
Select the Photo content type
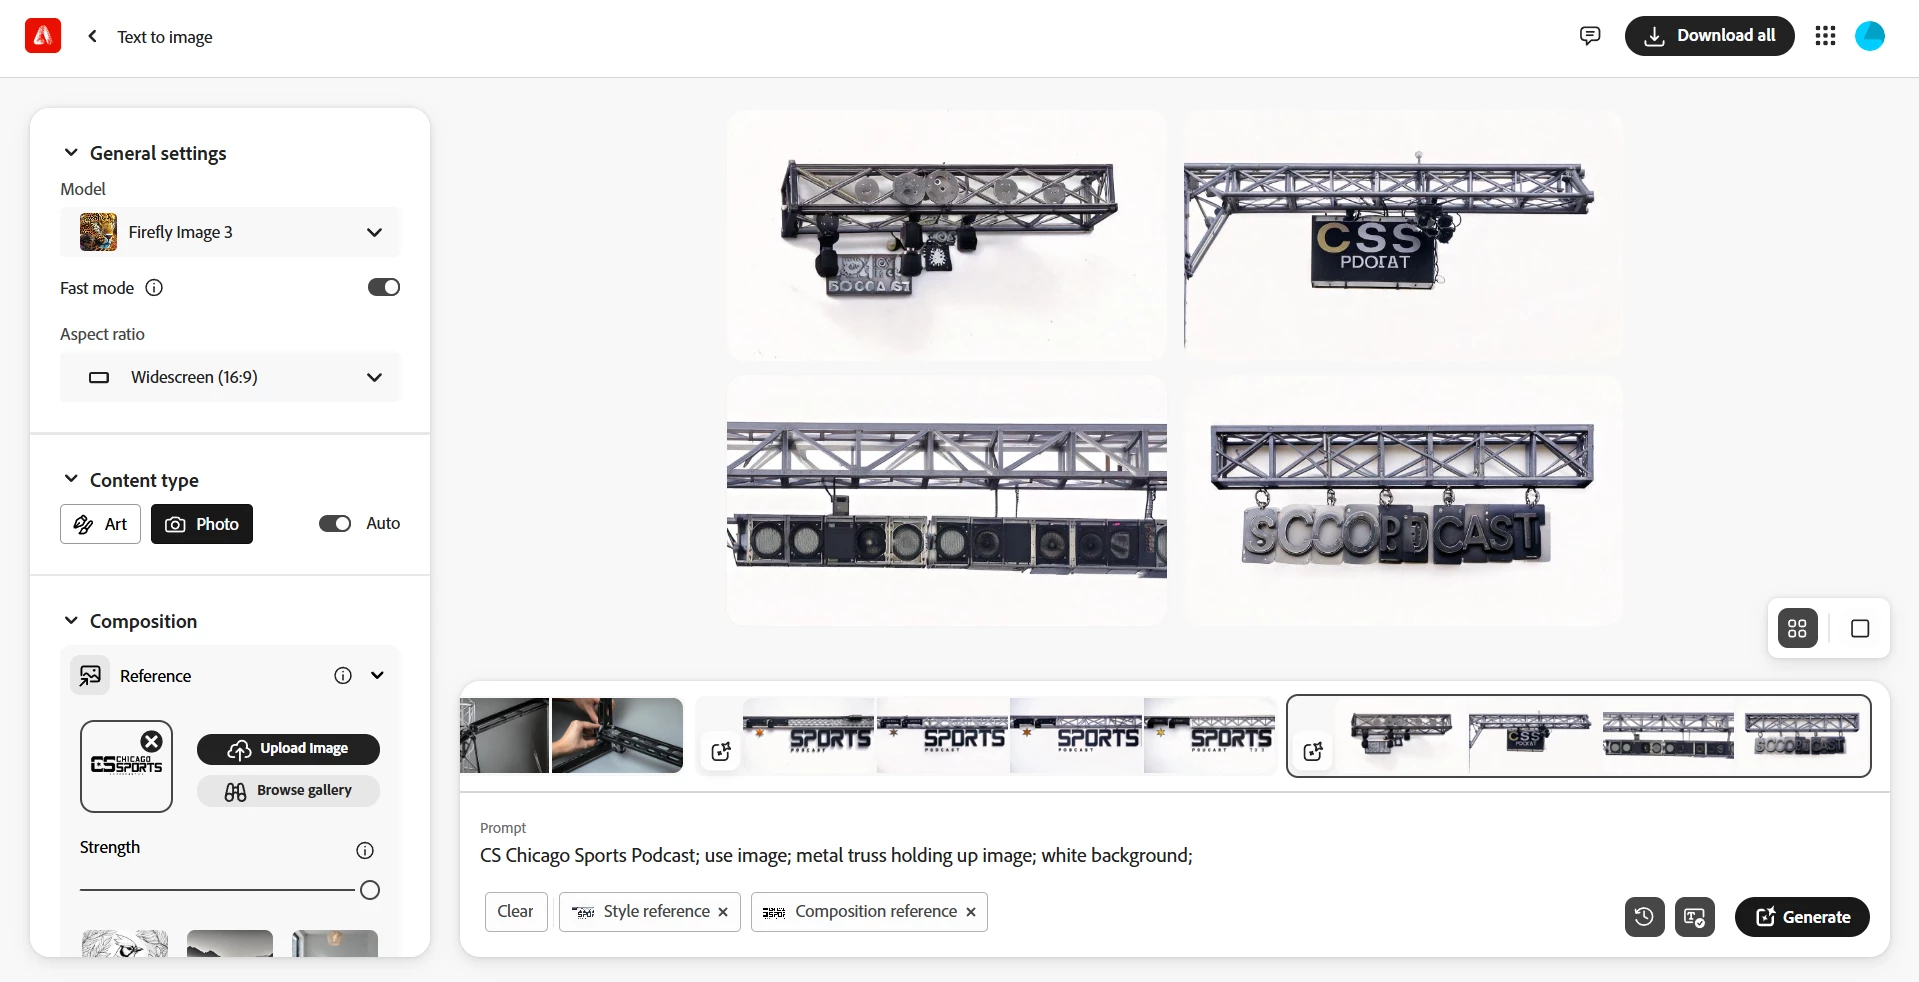[x=202, y=524]
